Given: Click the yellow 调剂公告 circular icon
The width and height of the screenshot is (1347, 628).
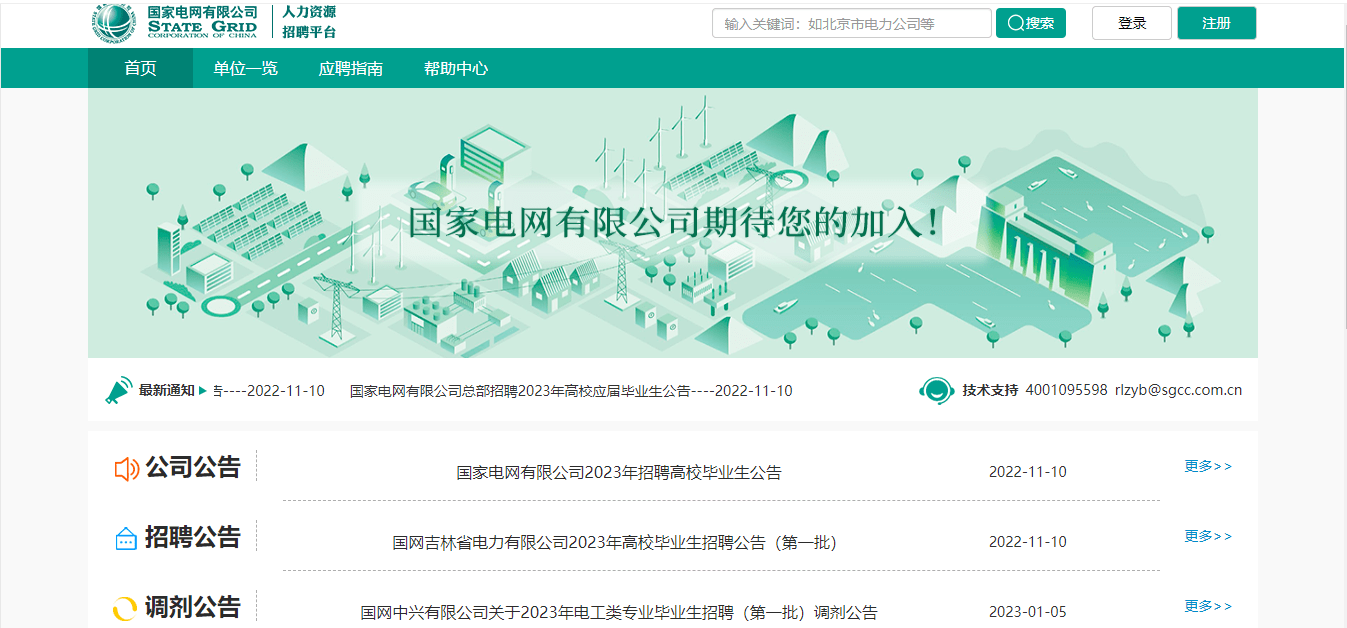Looking at the screenshot, I should click(x=125, y=608).
